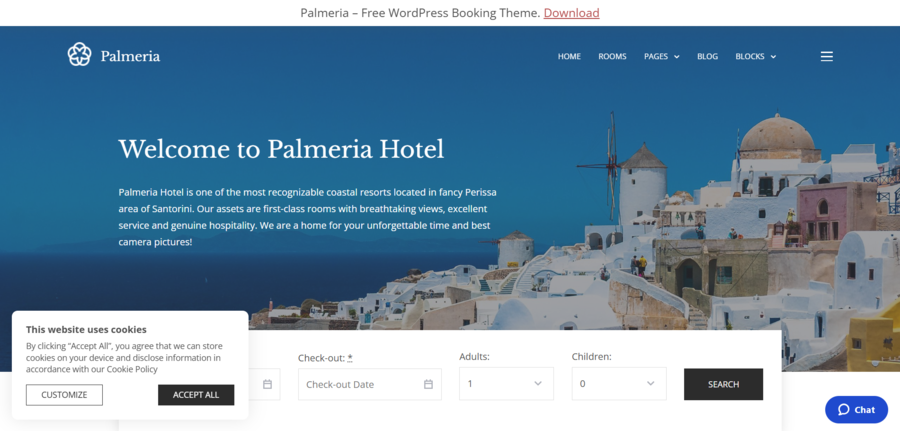900x431 pixels.
Task: Open the Children count dropdown
Action: pos(619,383)
